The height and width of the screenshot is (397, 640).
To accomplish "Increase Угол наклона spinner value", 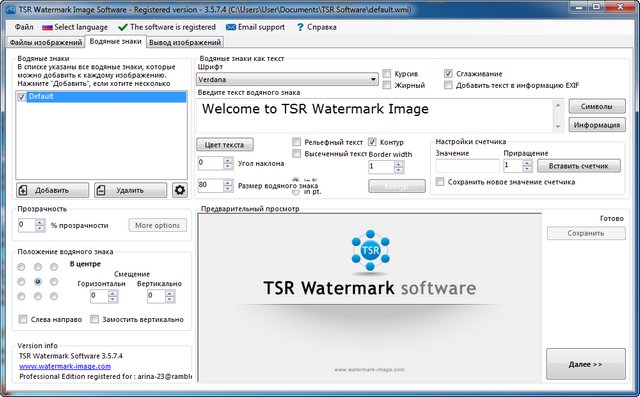I will click(228, 161).
